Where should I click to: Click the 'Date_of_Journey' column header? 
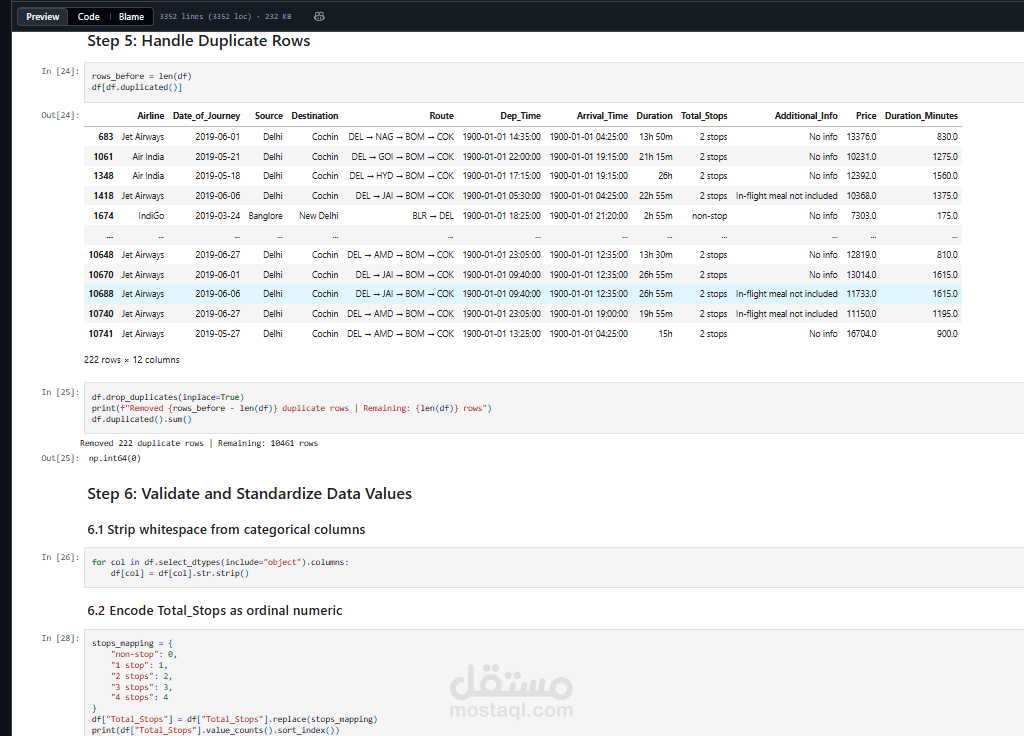[x=206, y=116]
